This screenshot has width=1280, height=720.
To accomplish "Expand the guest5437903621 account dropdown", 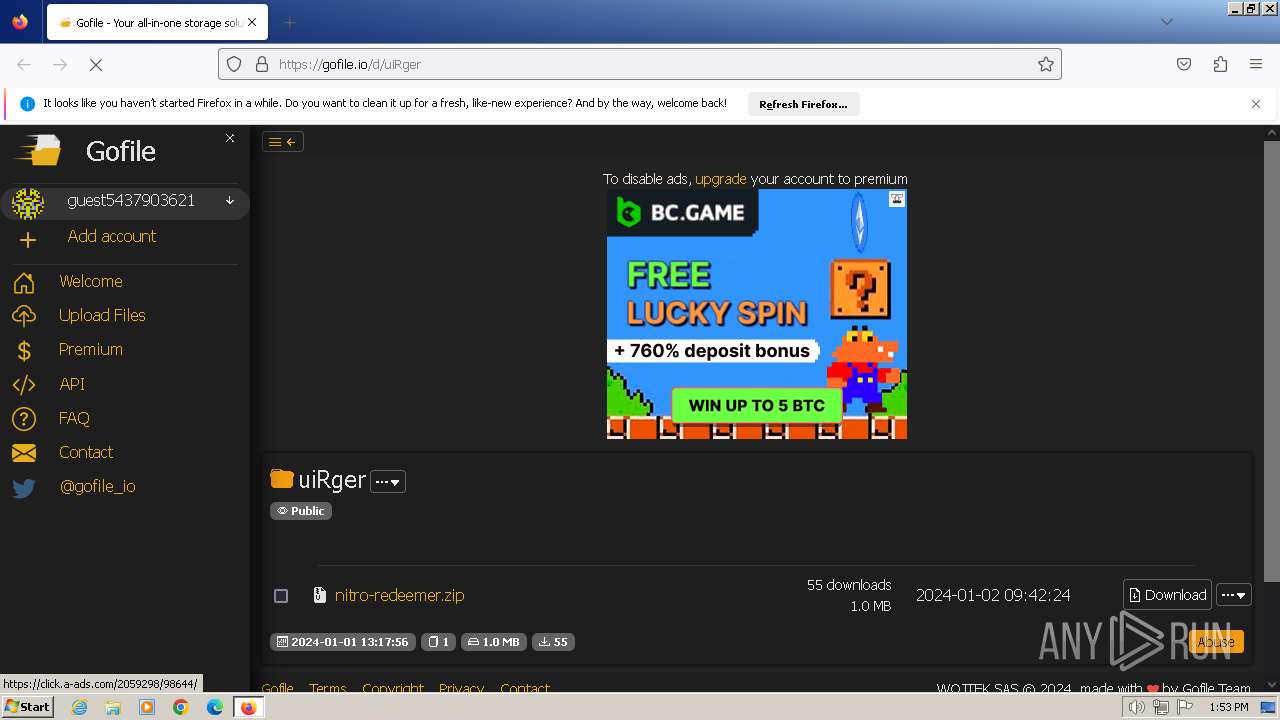I will coord(230,201).
